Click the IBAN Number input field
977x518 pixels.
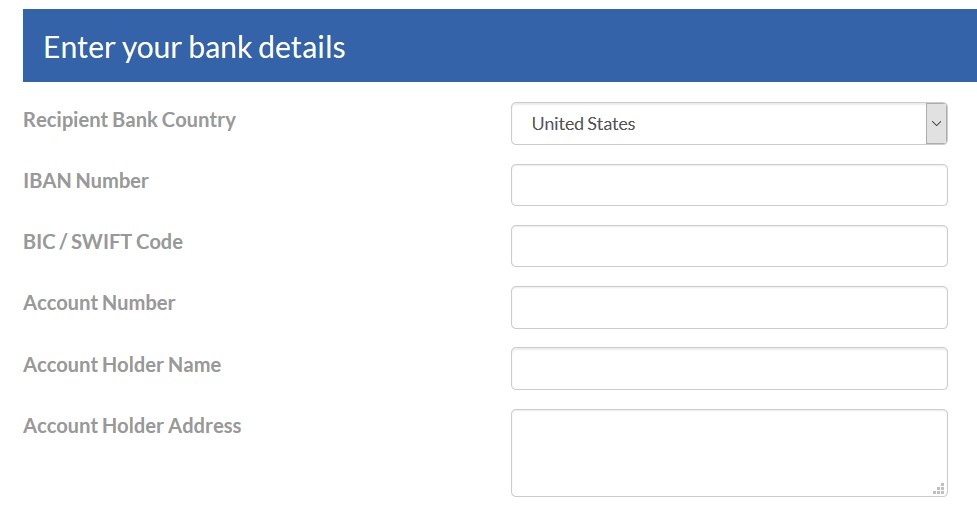tap(729, 185)
